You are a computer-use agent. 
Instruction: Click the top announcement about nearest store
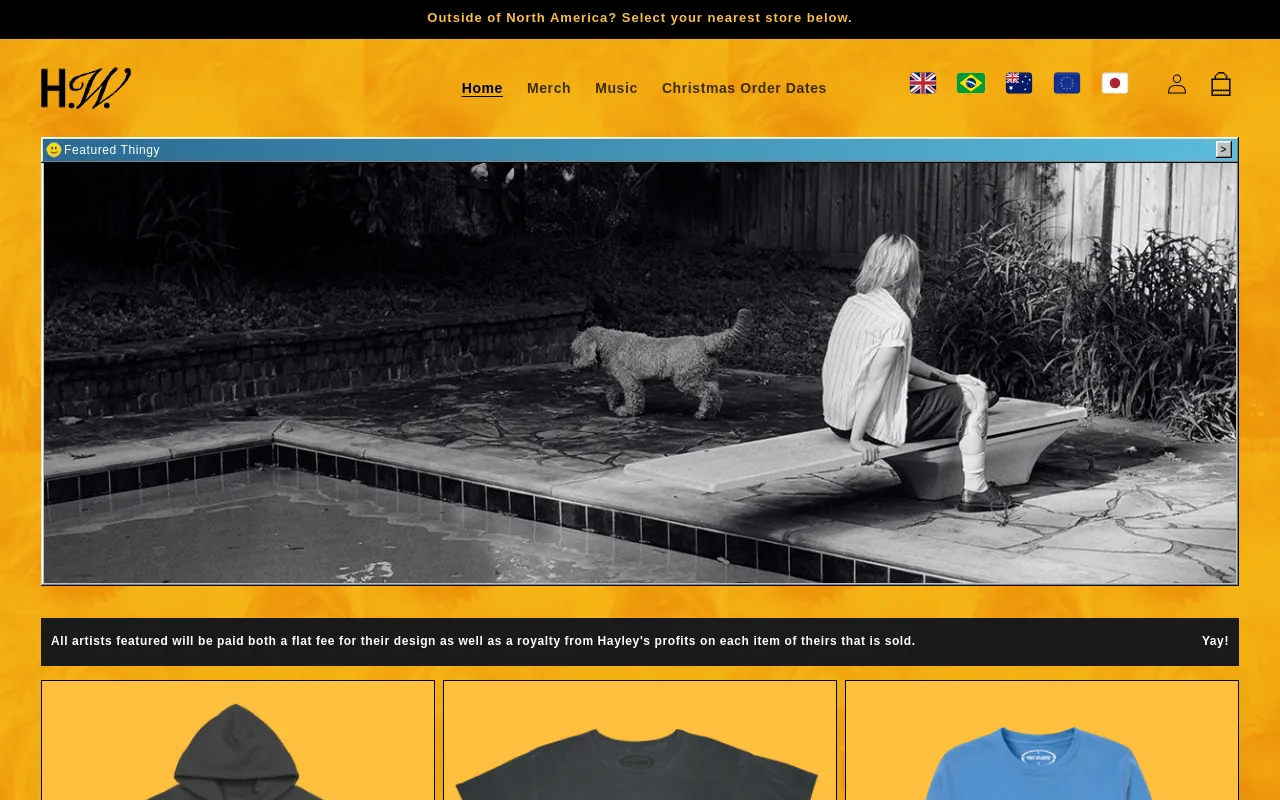640,18
